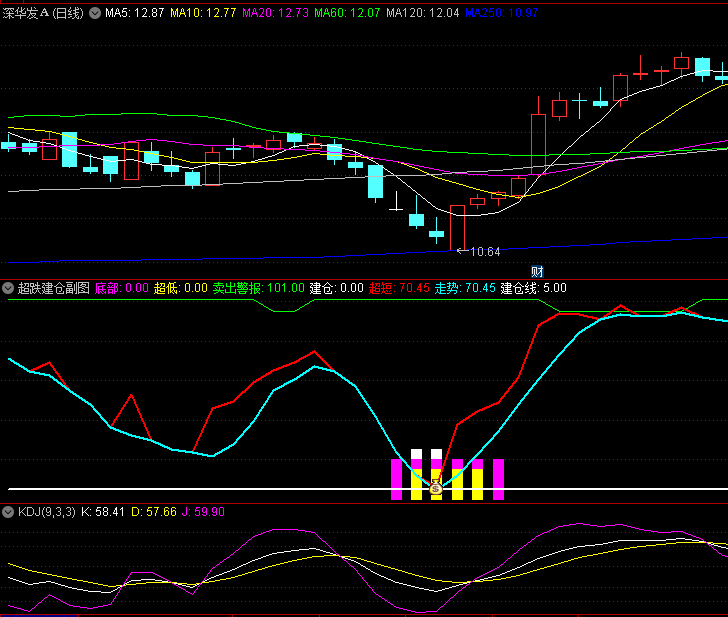Screen dimensions: 728x617
Task: Click the 超短: 70.45 red value
Action: [x=399, y=288]
